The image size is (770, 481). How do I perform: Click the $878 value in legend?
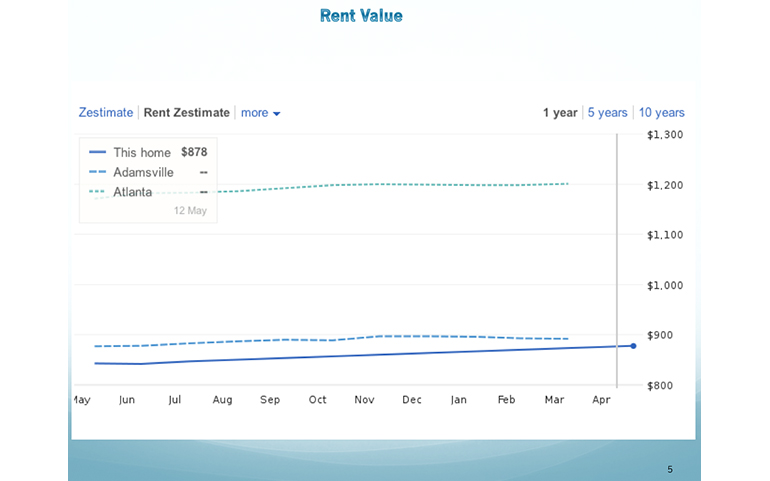pos(194,153)
